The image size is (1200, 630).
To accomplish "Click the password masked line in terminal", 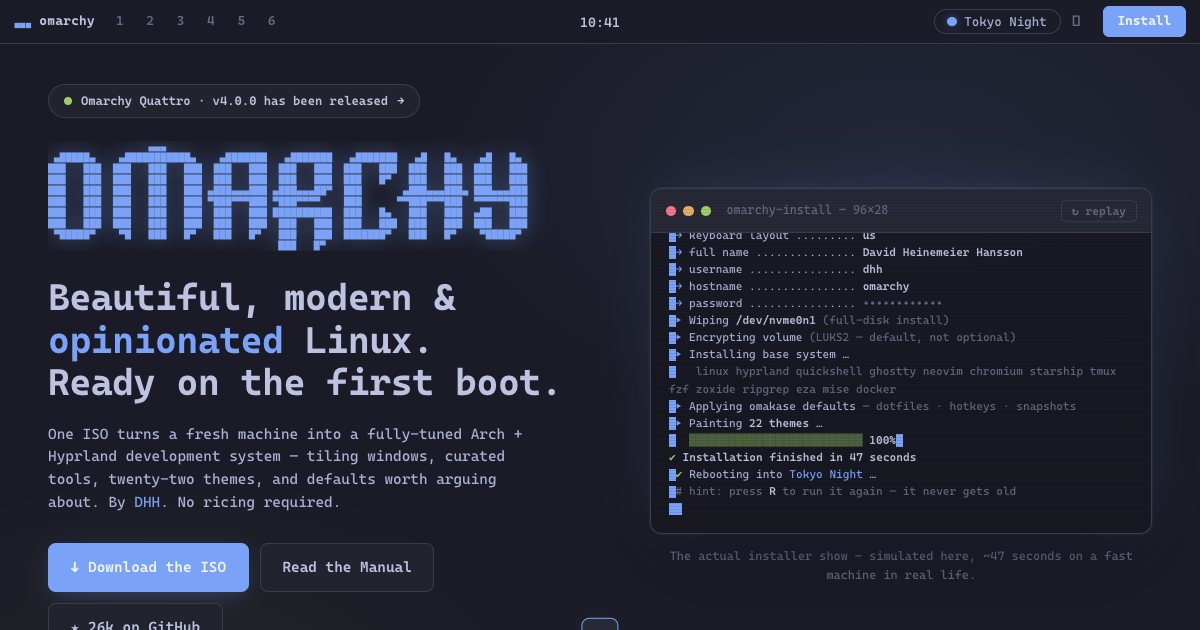I will (805, 303).
